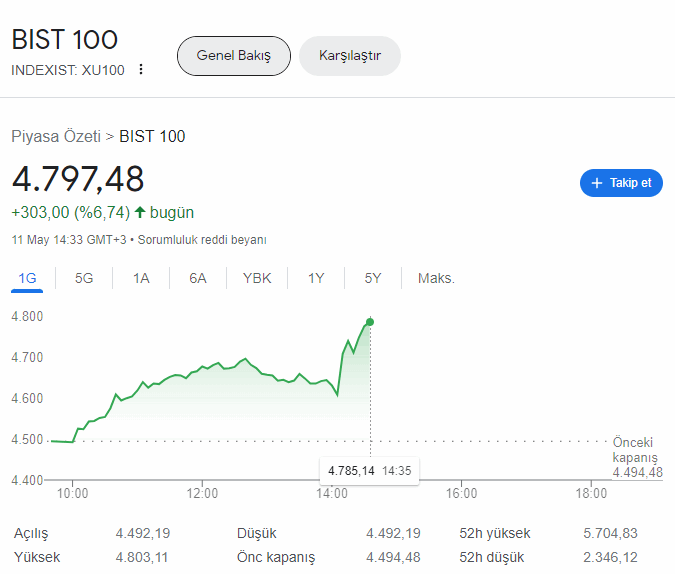The width and height of the screenshot is (675, 574).
Task: Click the 52h yüksek label
Action: [x=495, y=534]
